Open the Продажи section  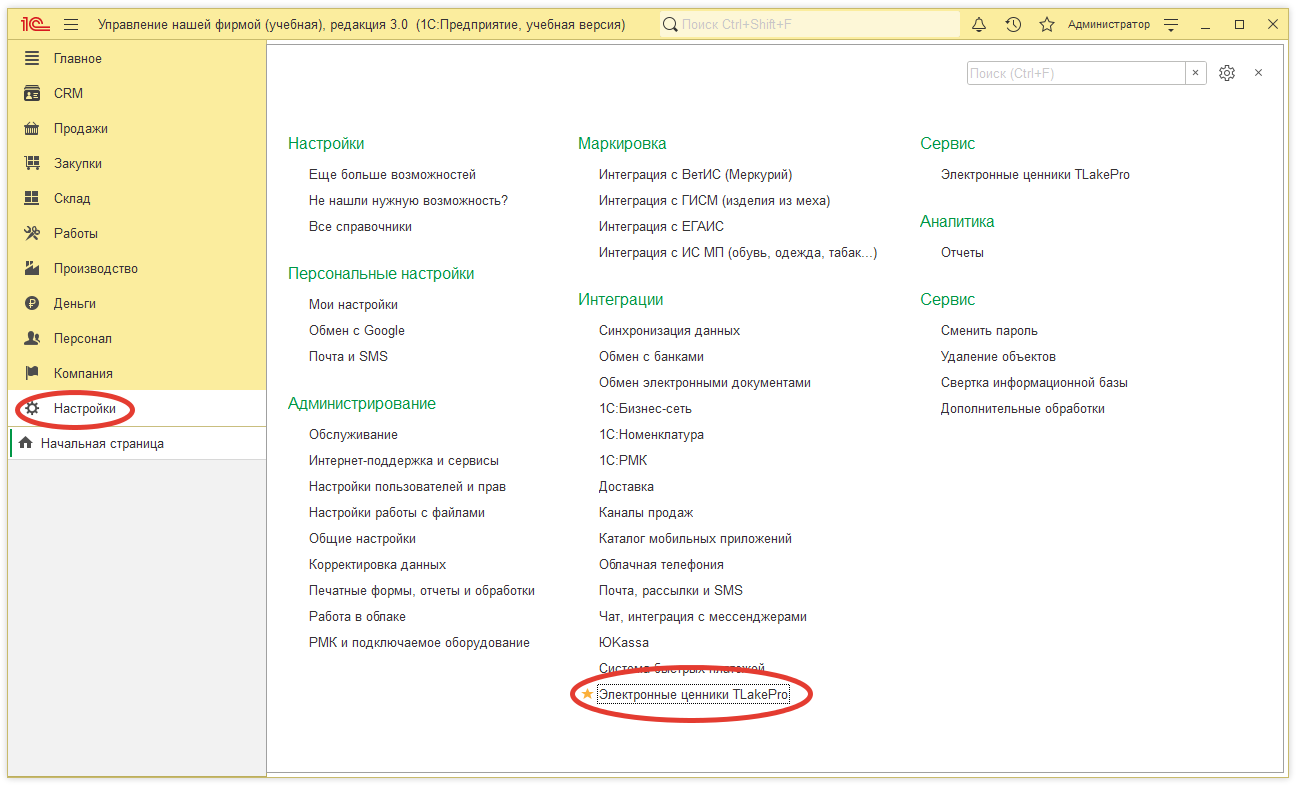pyautogui.click(x=80, y=128)
